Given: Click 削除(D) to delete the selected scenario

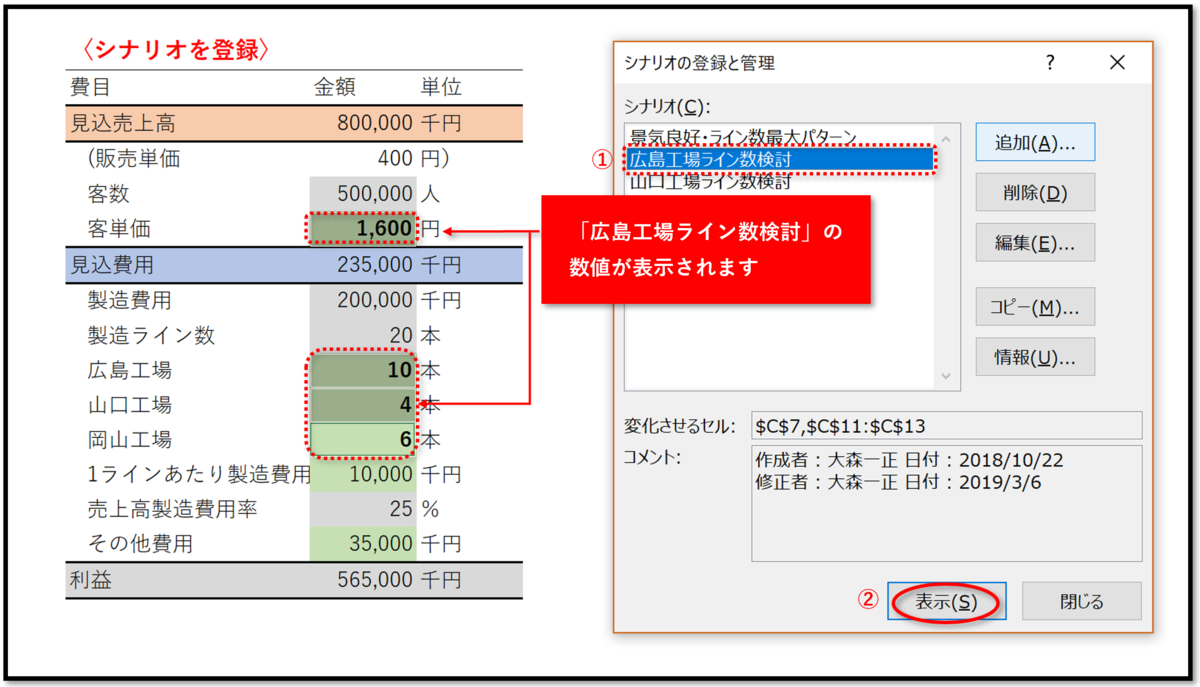Looking at the screenshot, I should click(1035, 191).
